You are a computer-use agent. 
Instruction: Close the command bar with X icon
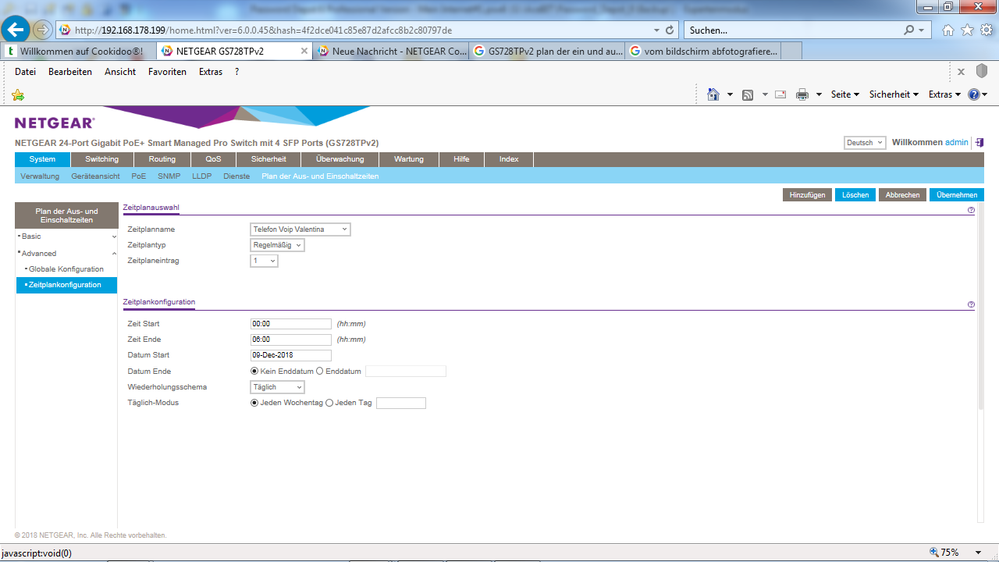[961, 72]
